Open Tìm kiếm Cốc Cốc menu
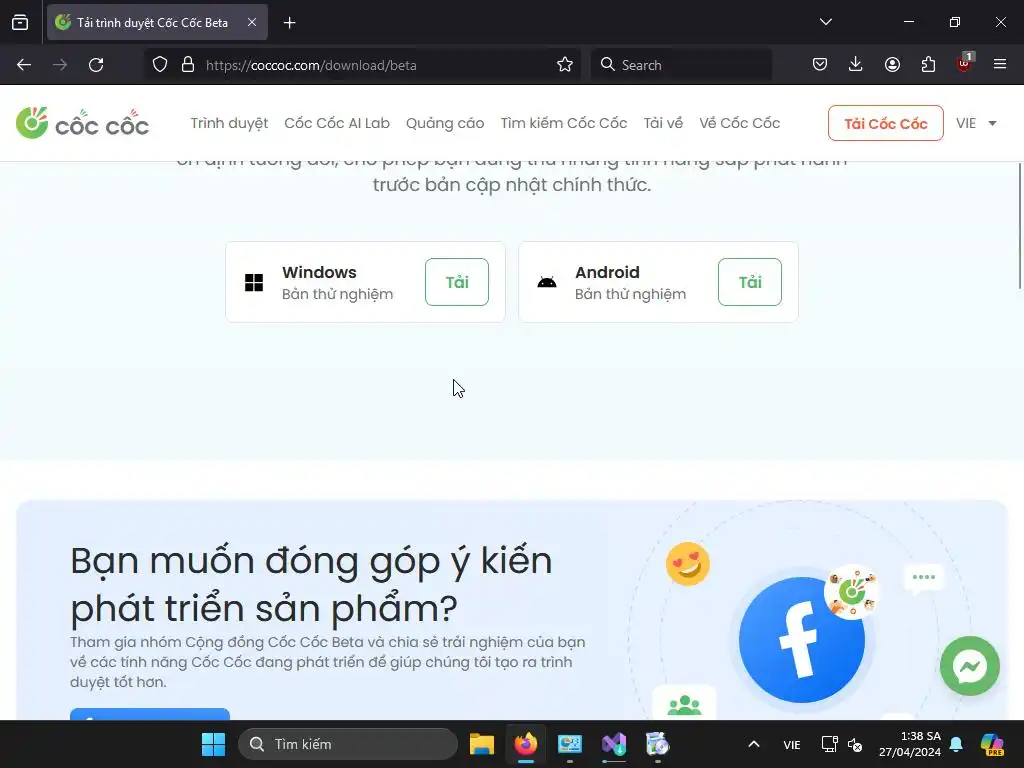Image resolution: width=1024 pixels, height=768 pixels. [564, 123]
